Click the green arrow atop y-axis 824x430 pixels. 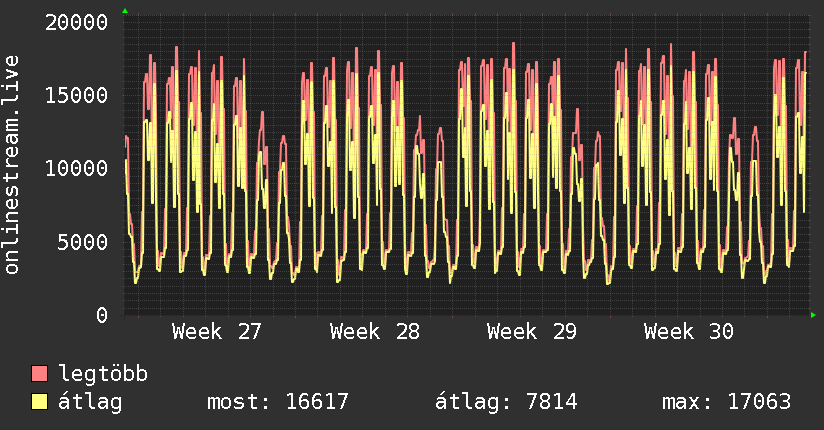coord(125,11)
